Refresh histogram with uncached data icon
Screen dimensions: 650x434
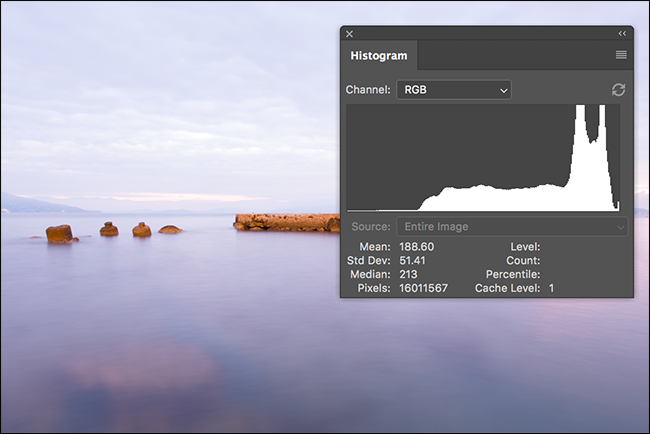pyautogui.click(x=618, y=90)
